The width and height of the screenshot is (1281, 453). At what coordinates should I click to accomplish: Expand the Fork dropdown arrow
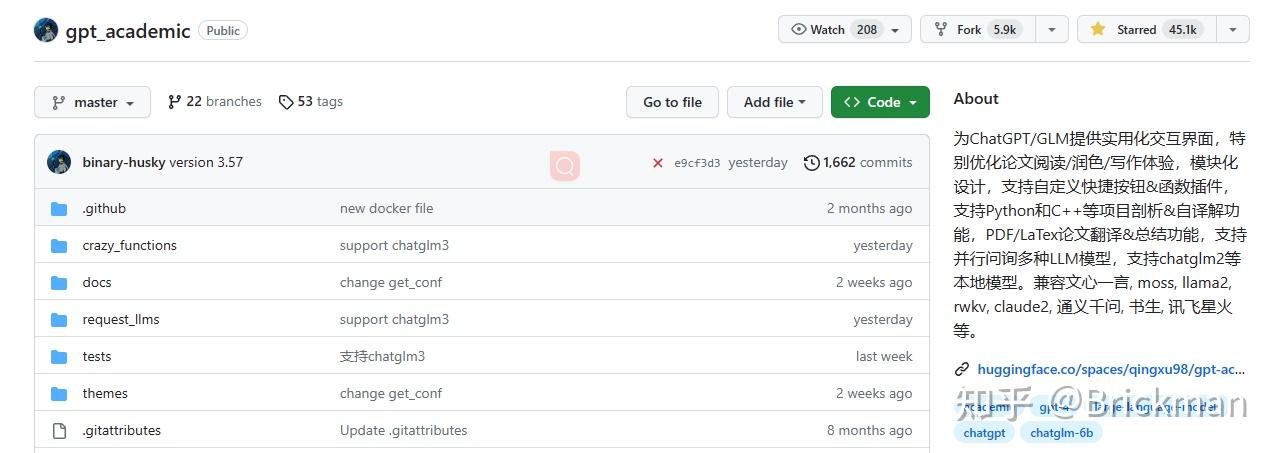1052,30
